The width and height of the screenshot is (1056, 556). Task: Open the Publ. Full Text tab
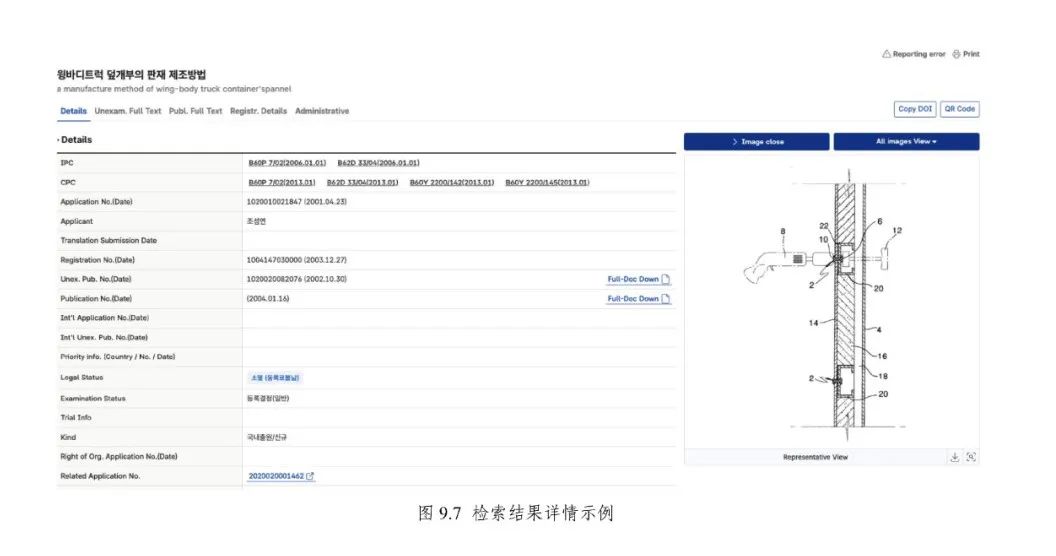195,111
